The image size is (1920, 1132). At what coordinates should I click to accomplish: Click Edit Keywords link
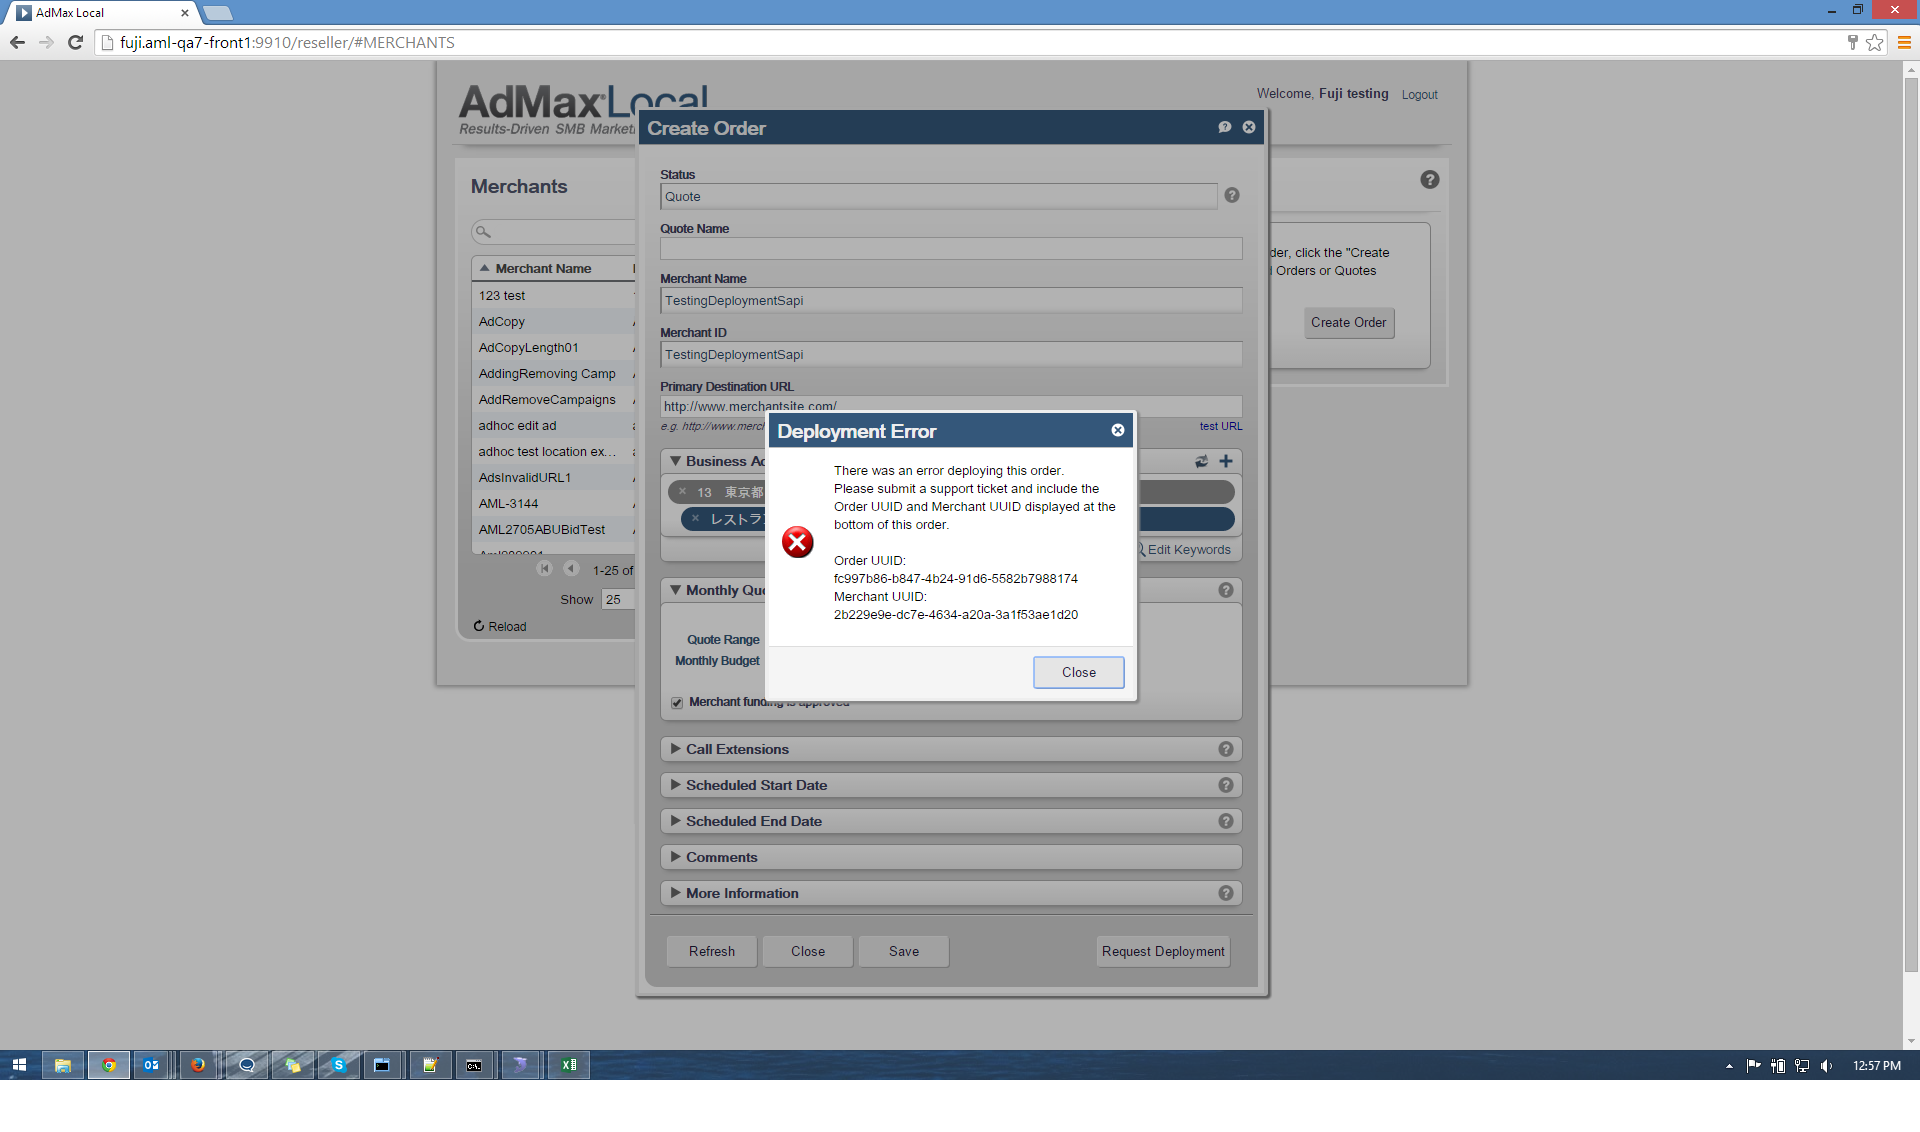coord(1188,550)
